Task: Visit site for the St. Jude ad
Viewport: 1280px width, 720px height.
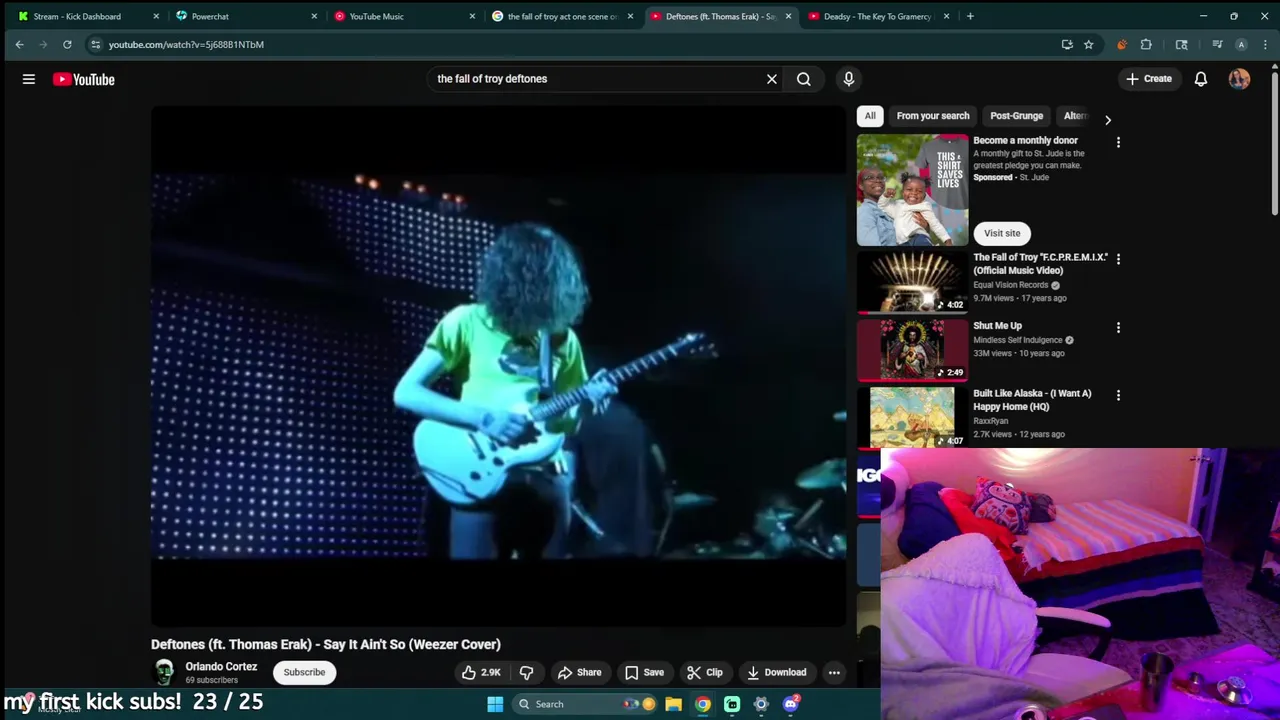Action: 1002,233
